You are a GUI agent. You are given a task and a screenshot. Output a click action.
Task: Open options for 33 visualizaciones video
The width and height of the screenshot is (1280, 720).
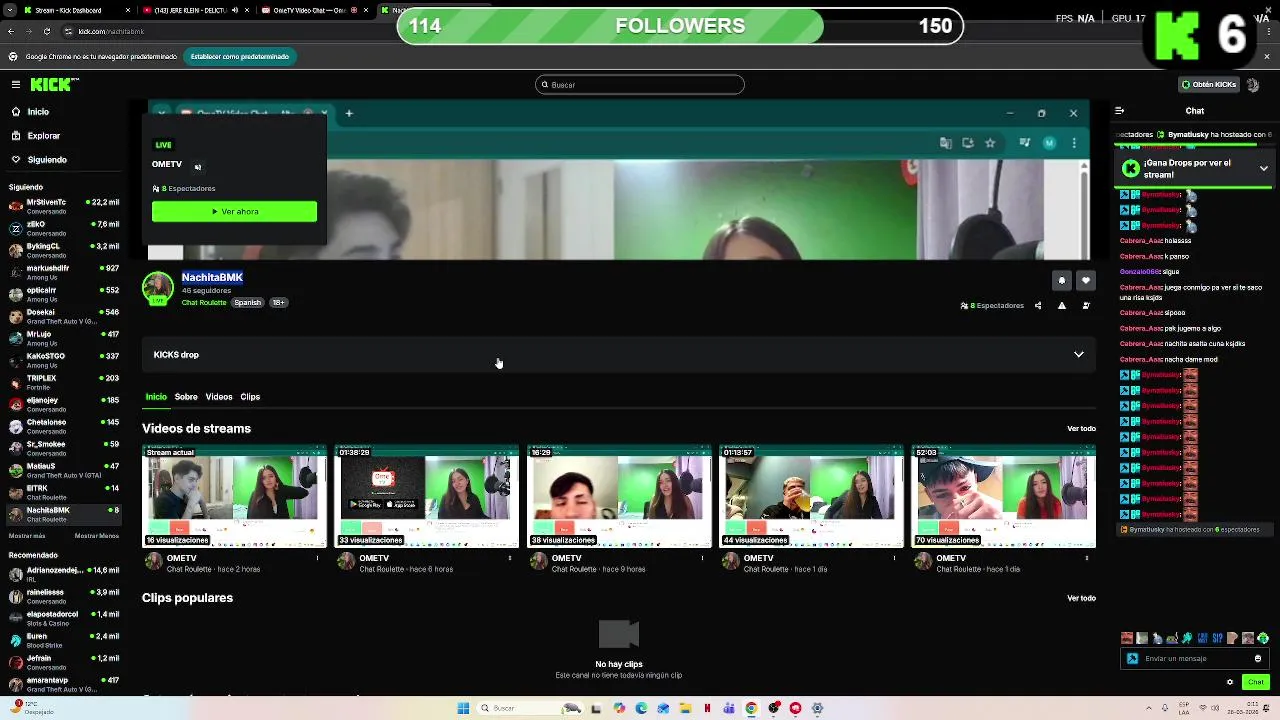[510, 558]
